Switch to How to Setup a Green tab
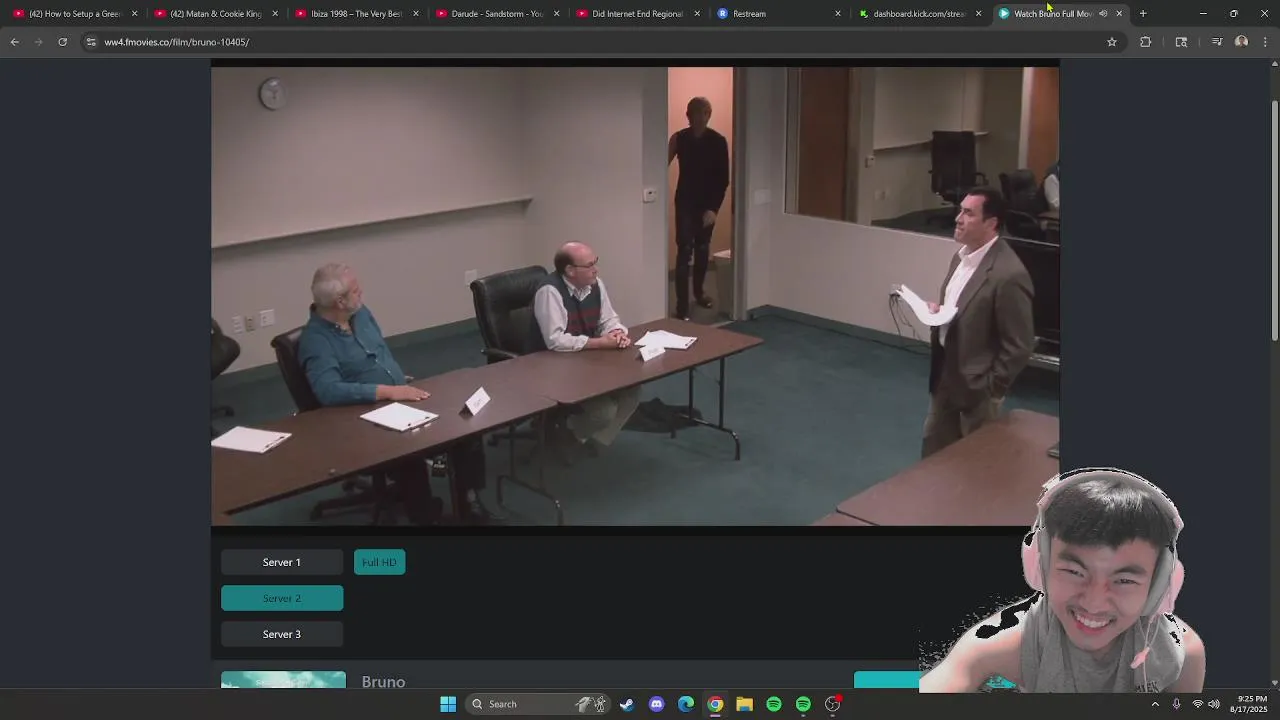 (75, 14)
